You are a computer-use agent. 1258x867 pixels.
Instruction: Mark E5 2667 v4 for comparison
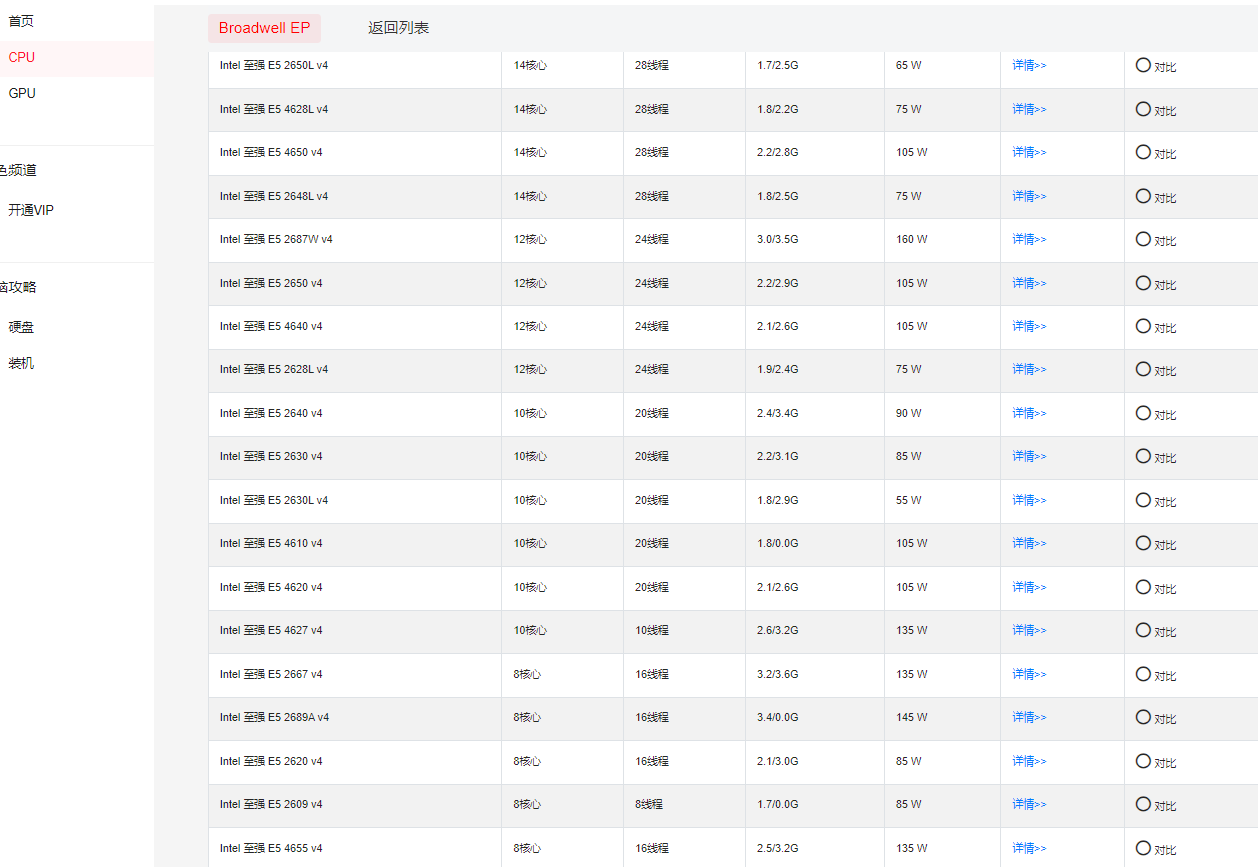(1143, 674)
